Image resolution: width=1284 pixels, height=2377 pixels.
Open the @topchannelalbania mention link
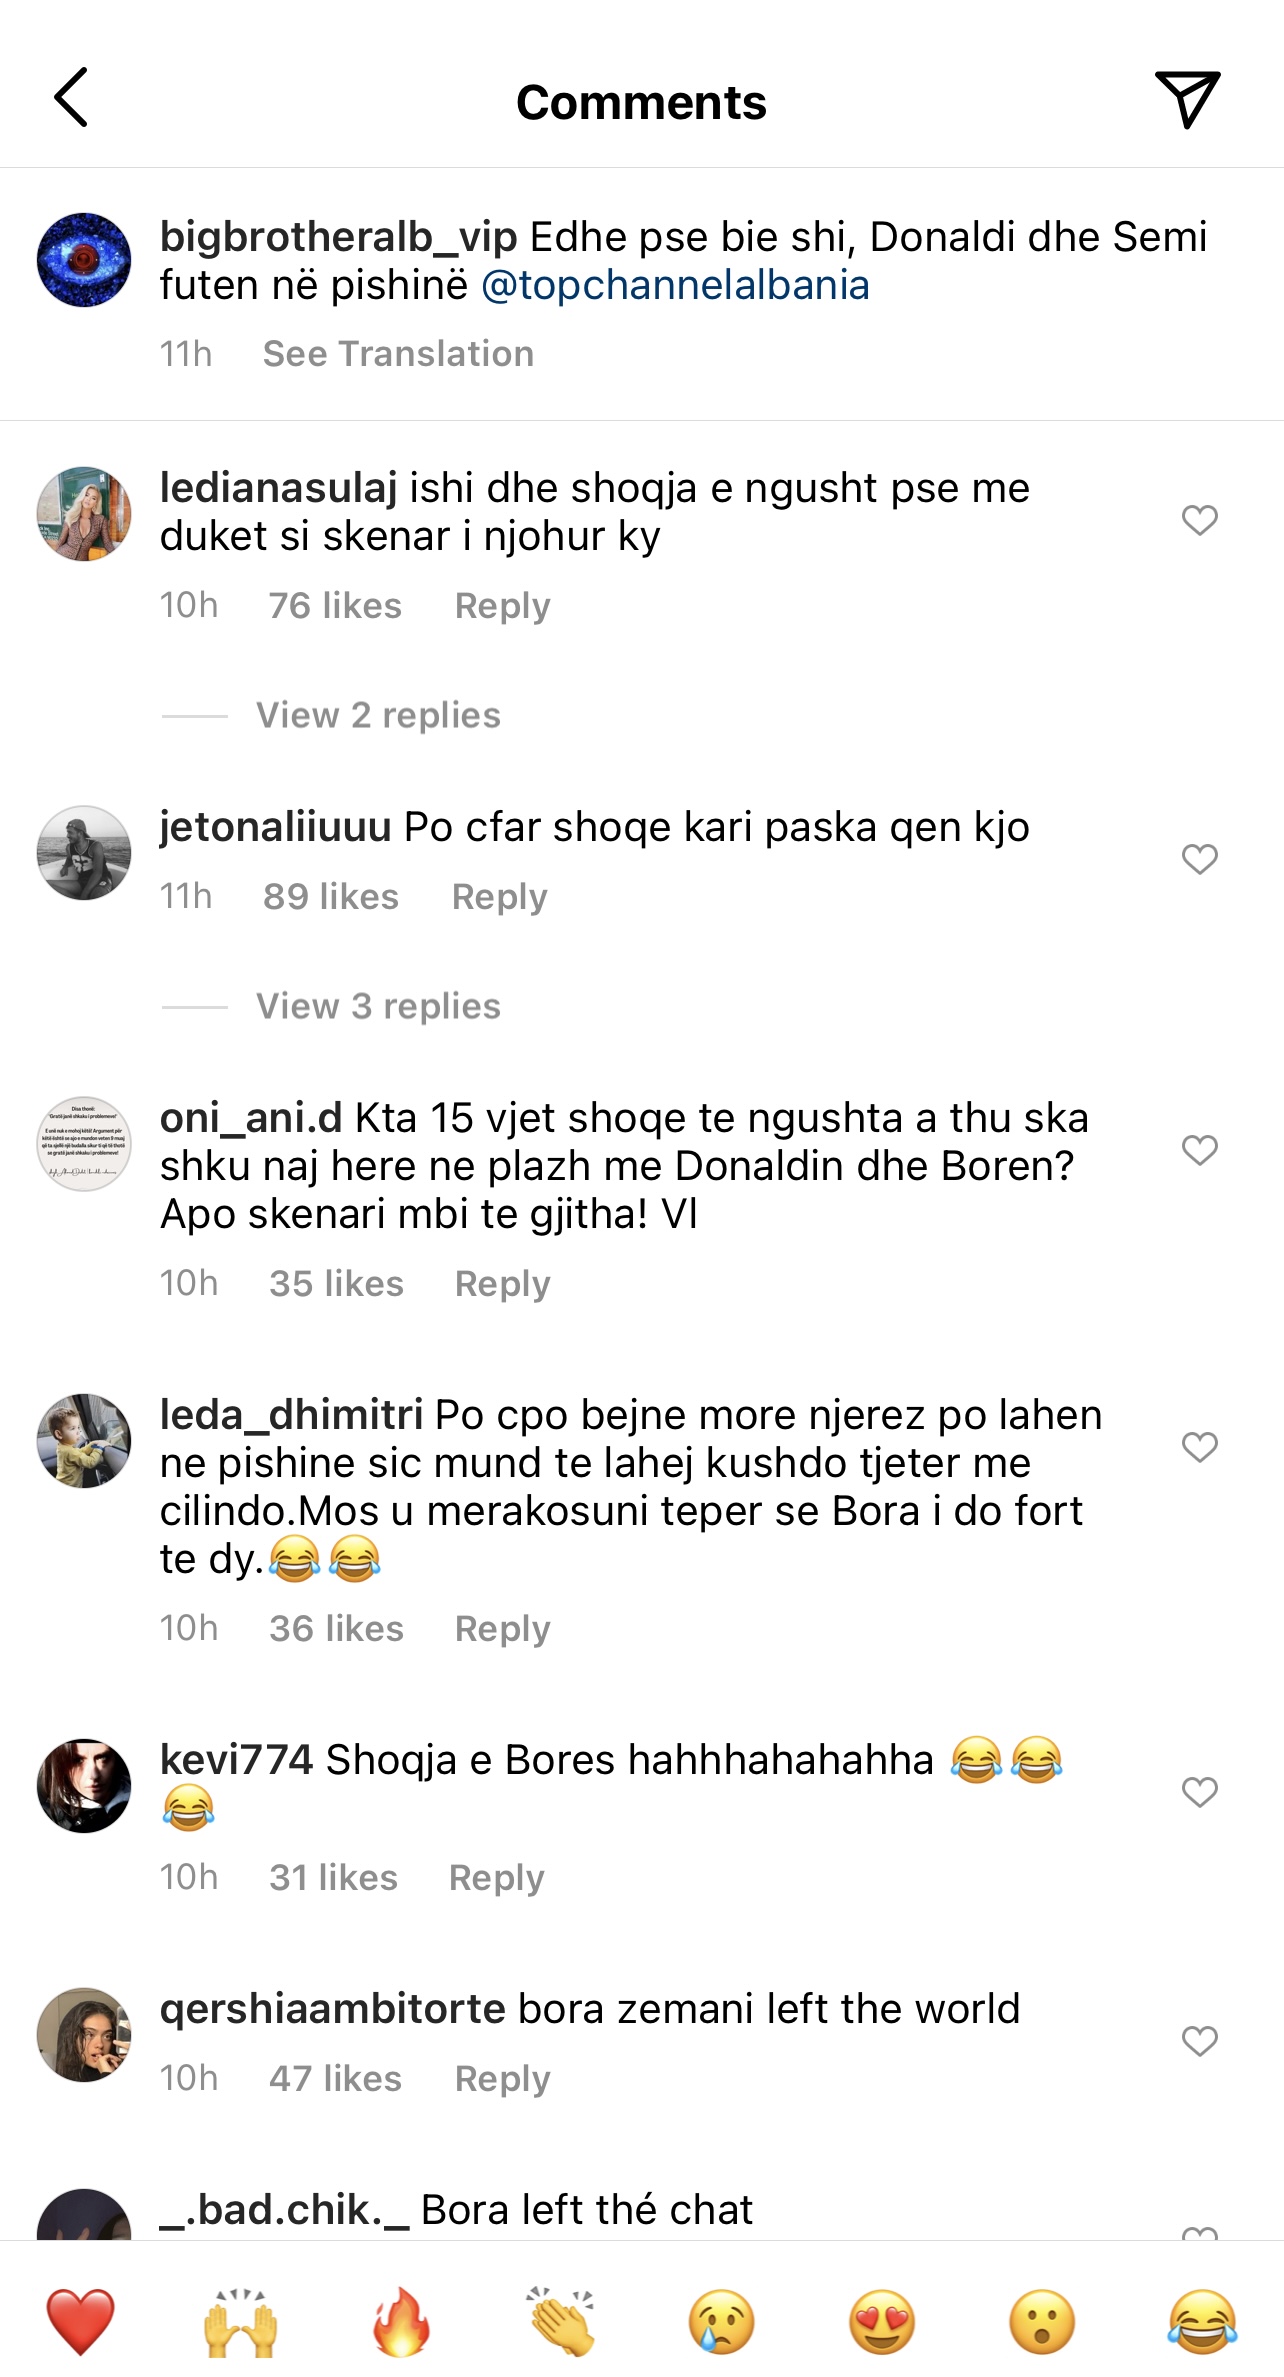675,286
